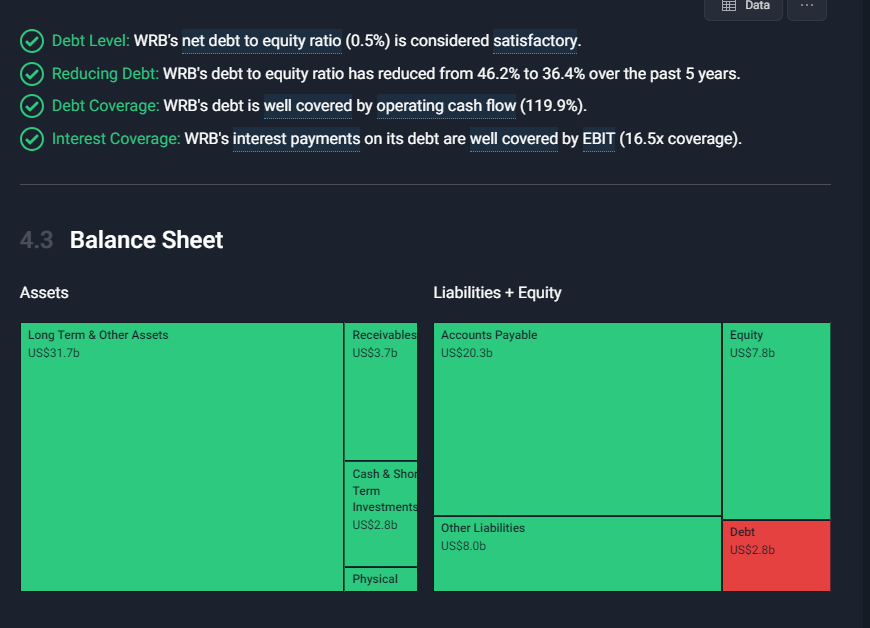This screenshot has width=870, height=628.
Task: Click the 'interest payments' underlined link
Action: click(296, 139)
